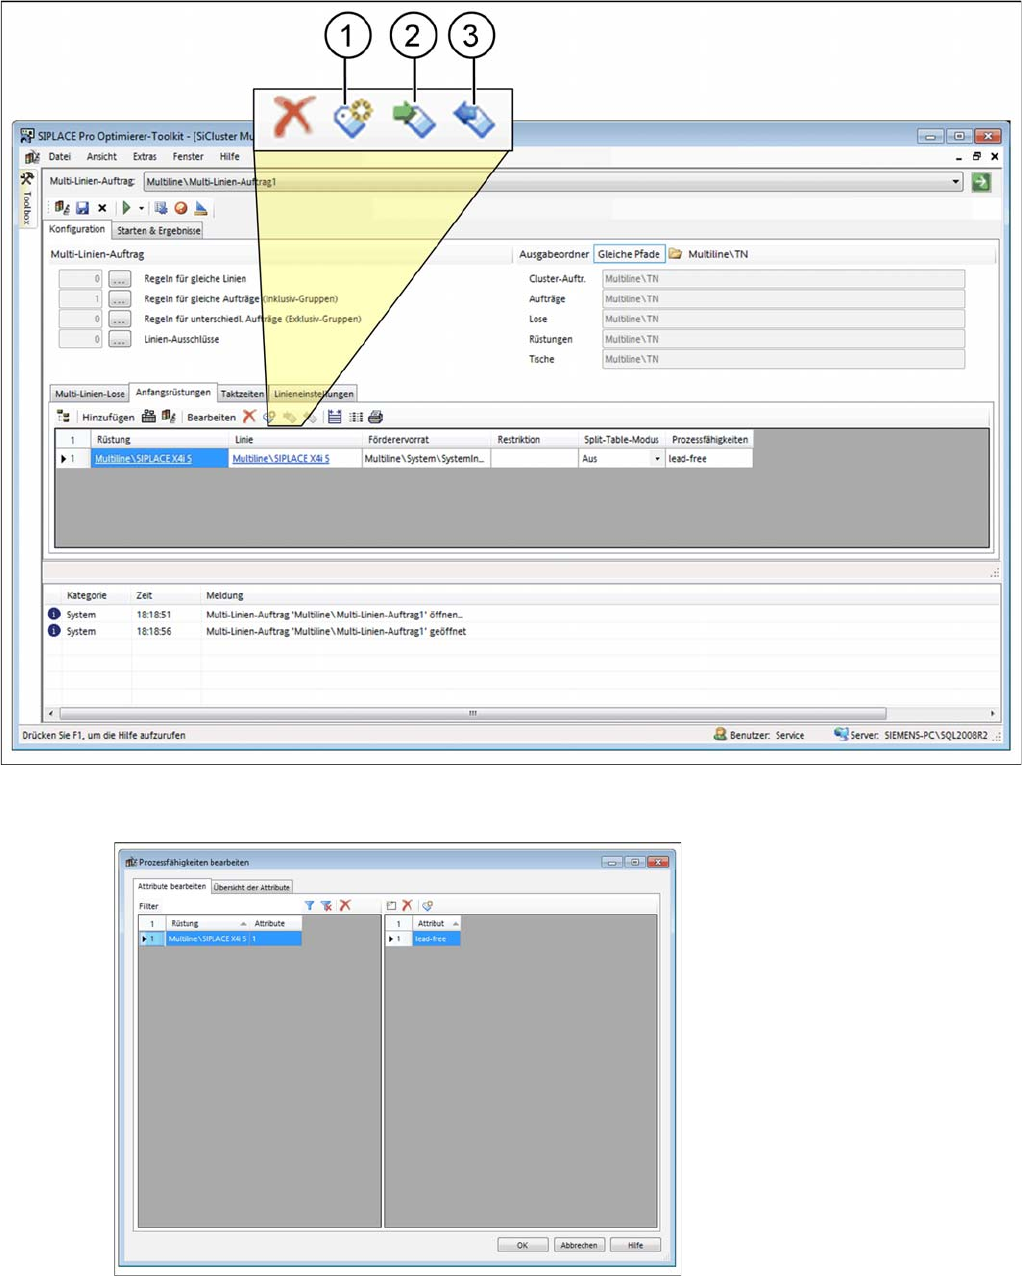Open the dropdown arrow next to play
The height and width of the screenshot is (1276, 1022).
click(x=141, y=208)
